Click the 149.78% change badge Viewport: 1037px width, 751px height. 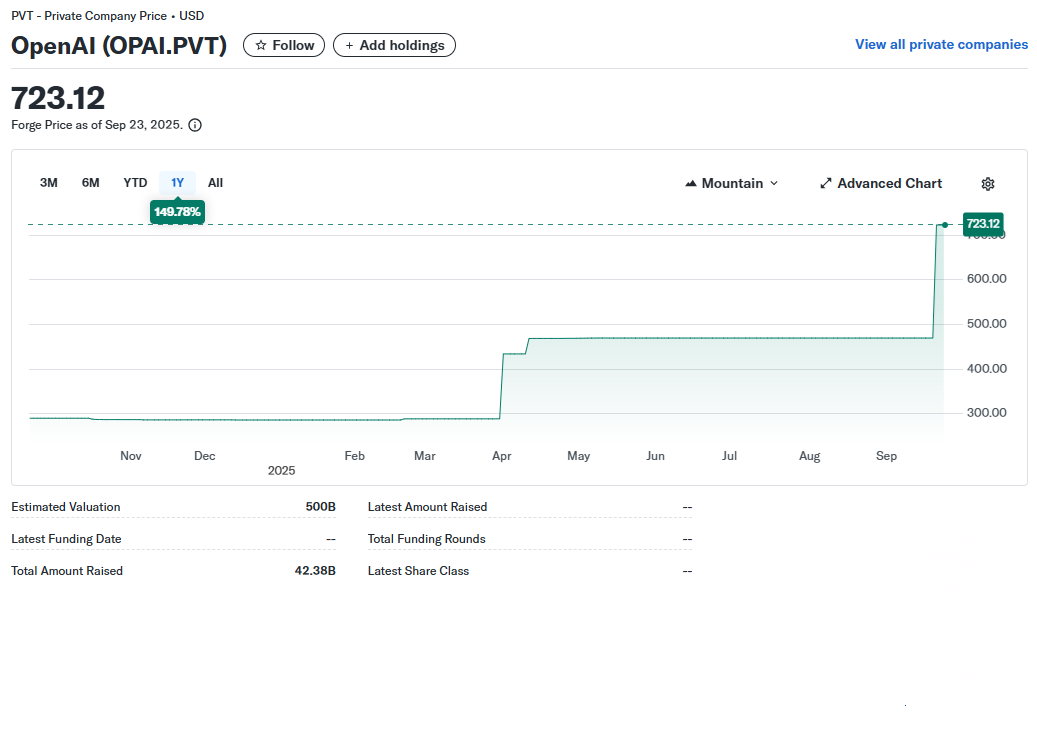tap(177, 212)
